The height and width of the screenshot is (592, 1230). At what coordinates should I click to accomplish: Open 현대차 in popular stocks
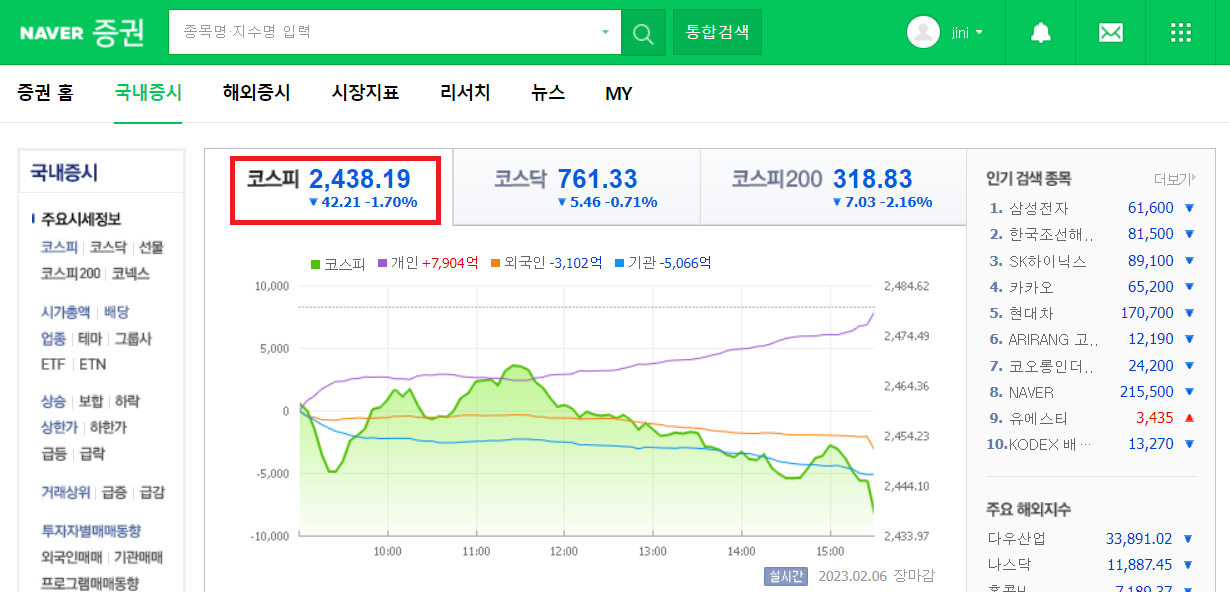pyautogui.click(x=1029, y=313)
